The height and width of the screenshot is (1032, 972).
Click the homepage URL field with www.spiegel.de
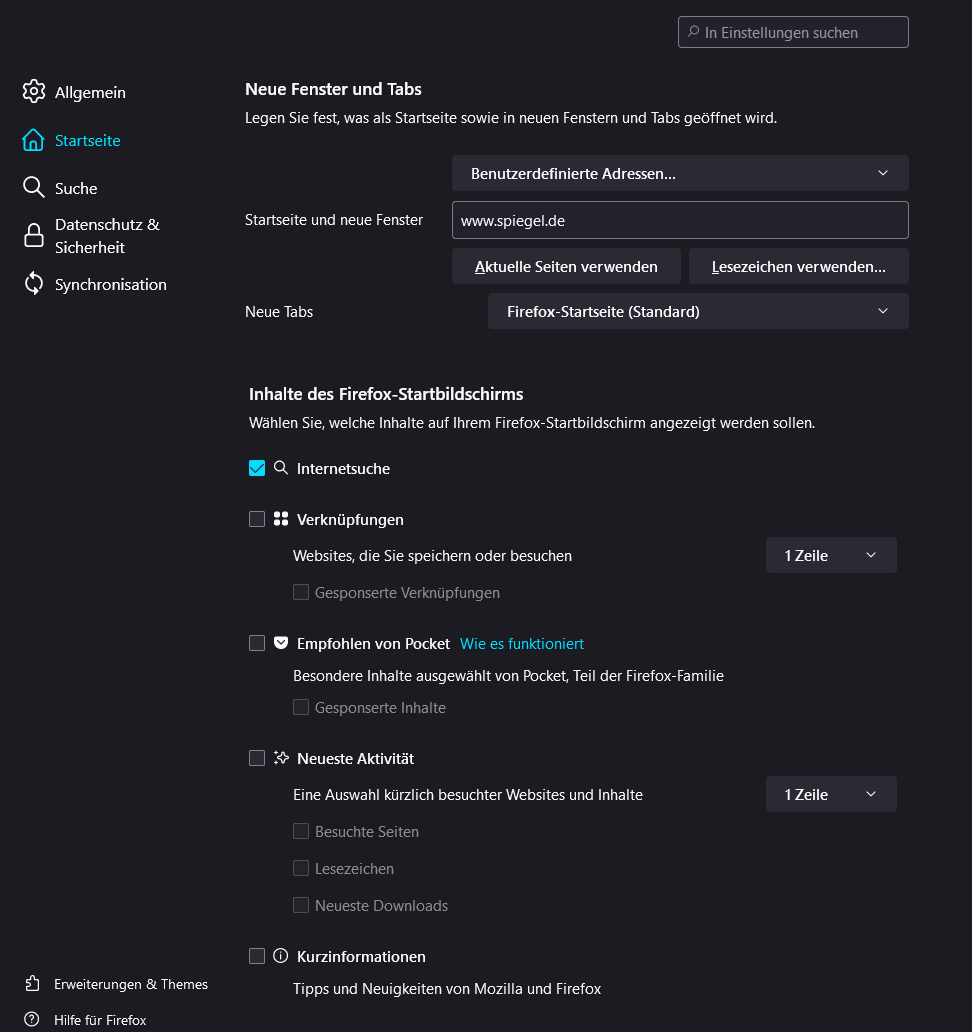tap(680, 220)
